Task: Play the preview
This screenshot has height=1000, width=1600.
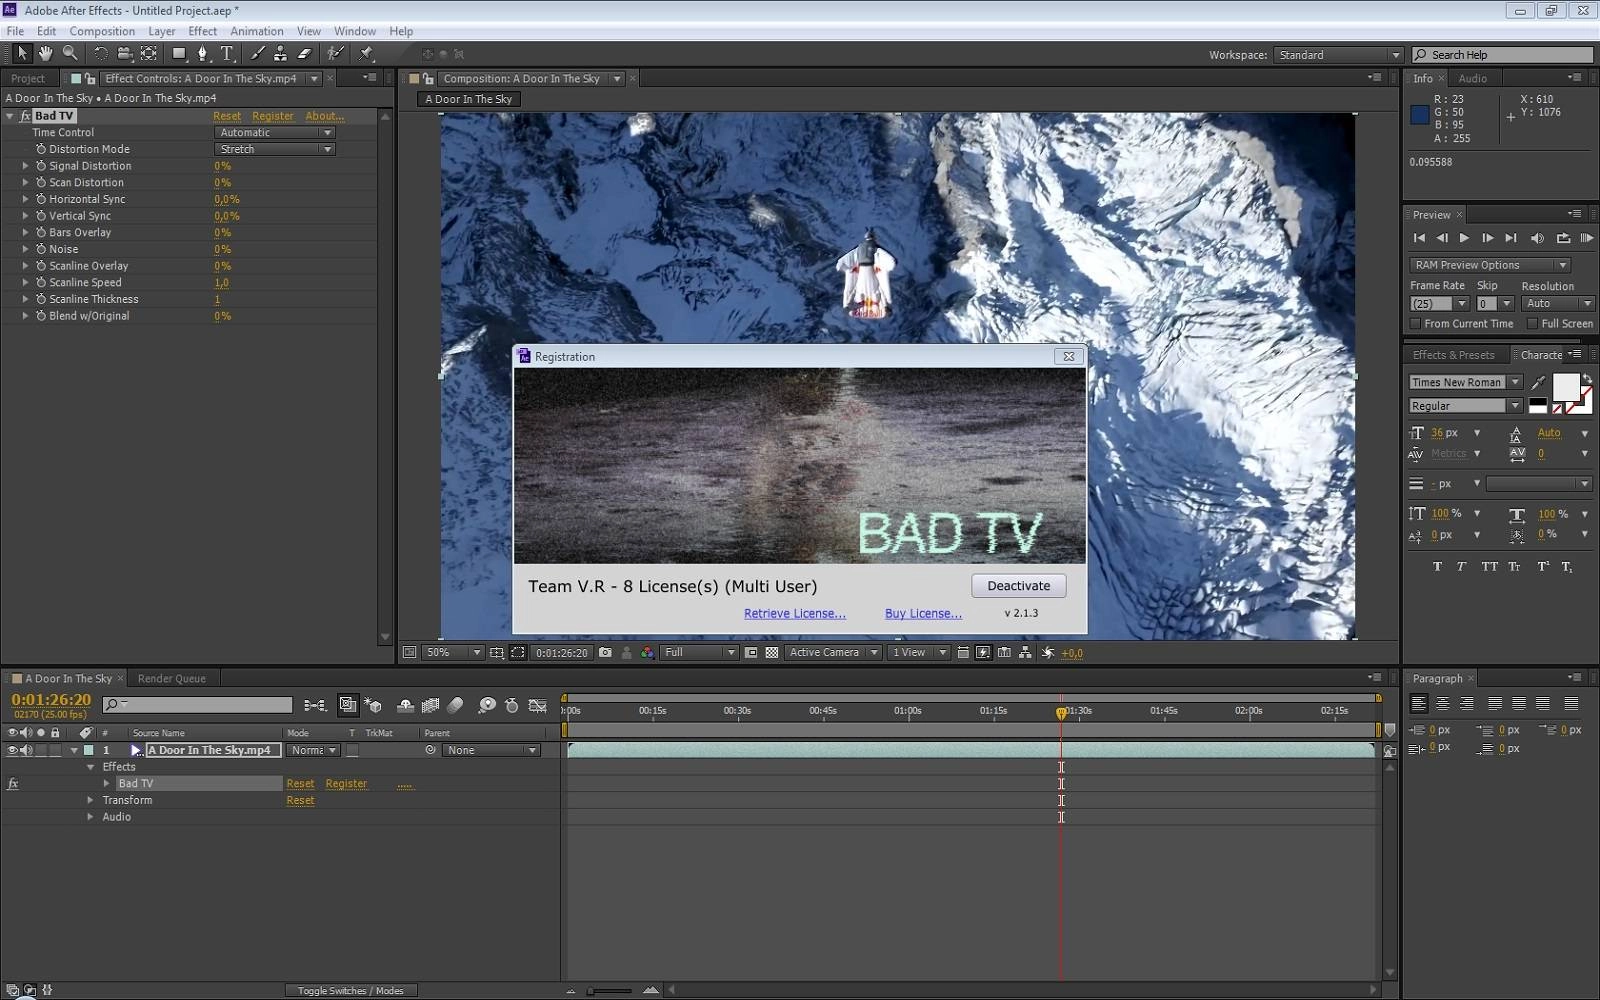Action: (x=1464, y=238)
